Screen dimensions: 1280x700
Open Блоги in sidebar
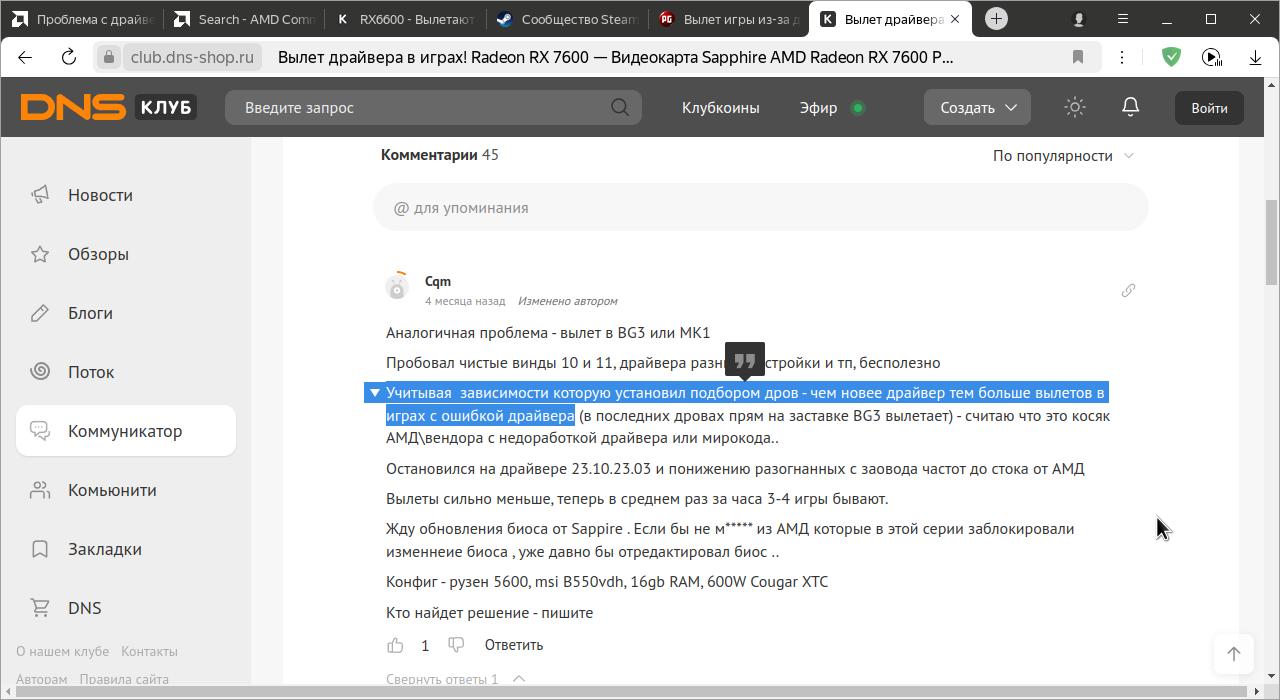tap(126, 313)
